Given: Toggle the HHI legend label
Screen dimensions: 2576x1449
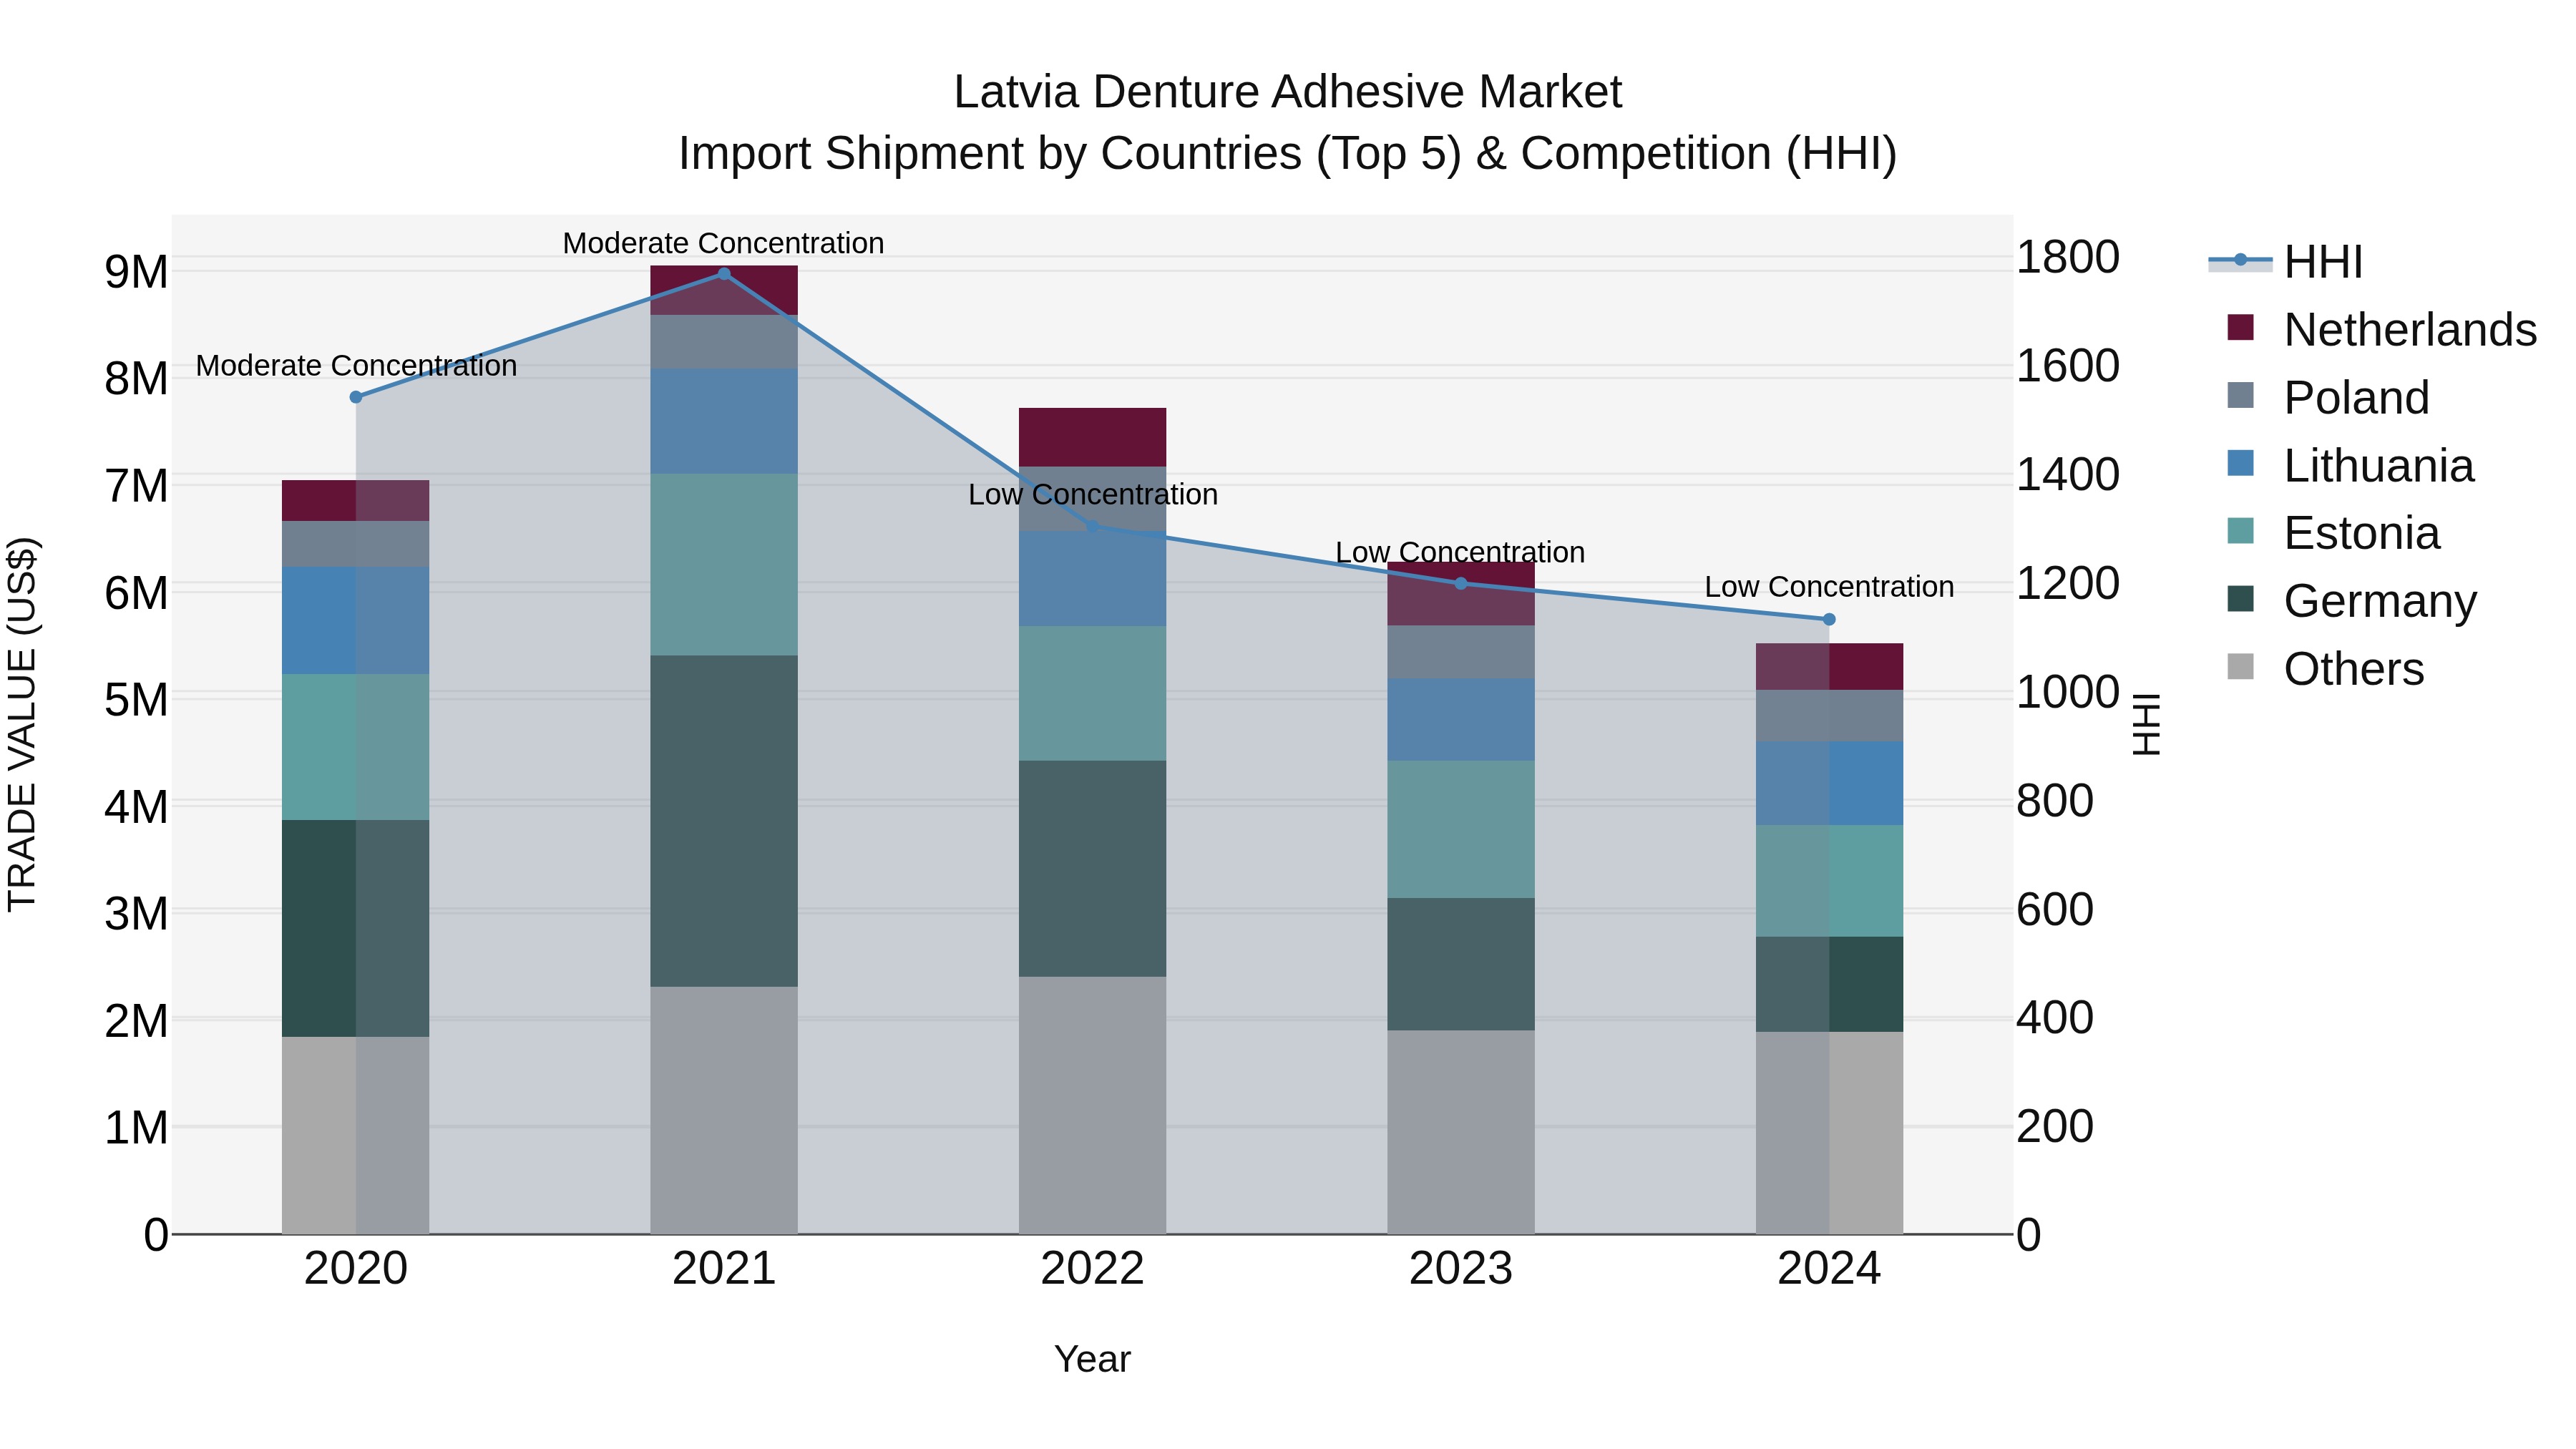Looking at the screenshot, I should coord(2323,262).
